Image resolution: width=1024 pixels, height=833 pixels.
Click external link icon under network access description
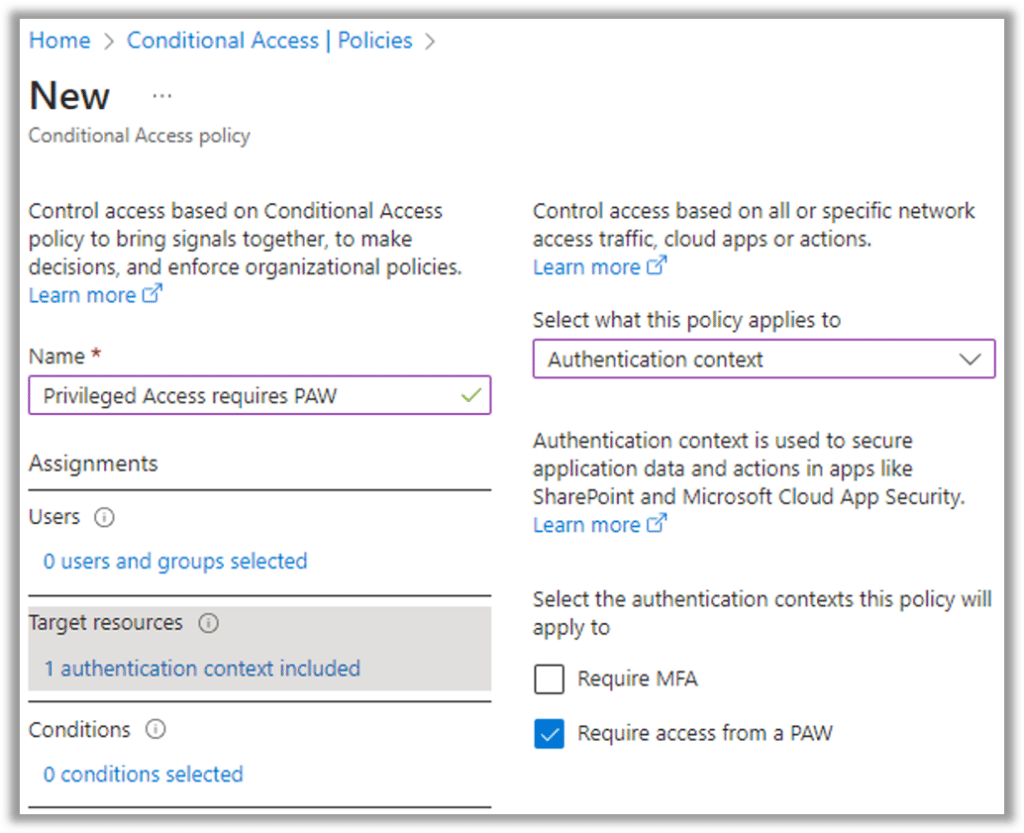pos(657,267)
